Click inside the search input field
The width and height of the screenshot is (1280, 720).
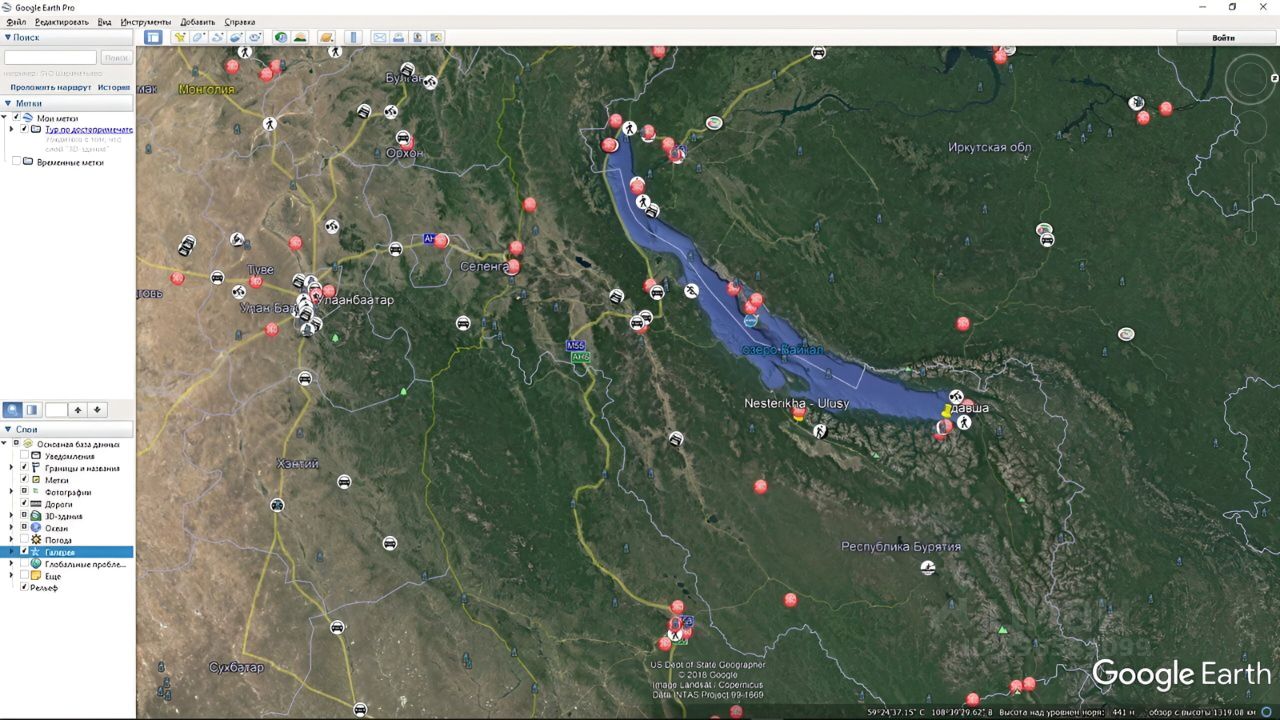point(50,58)
